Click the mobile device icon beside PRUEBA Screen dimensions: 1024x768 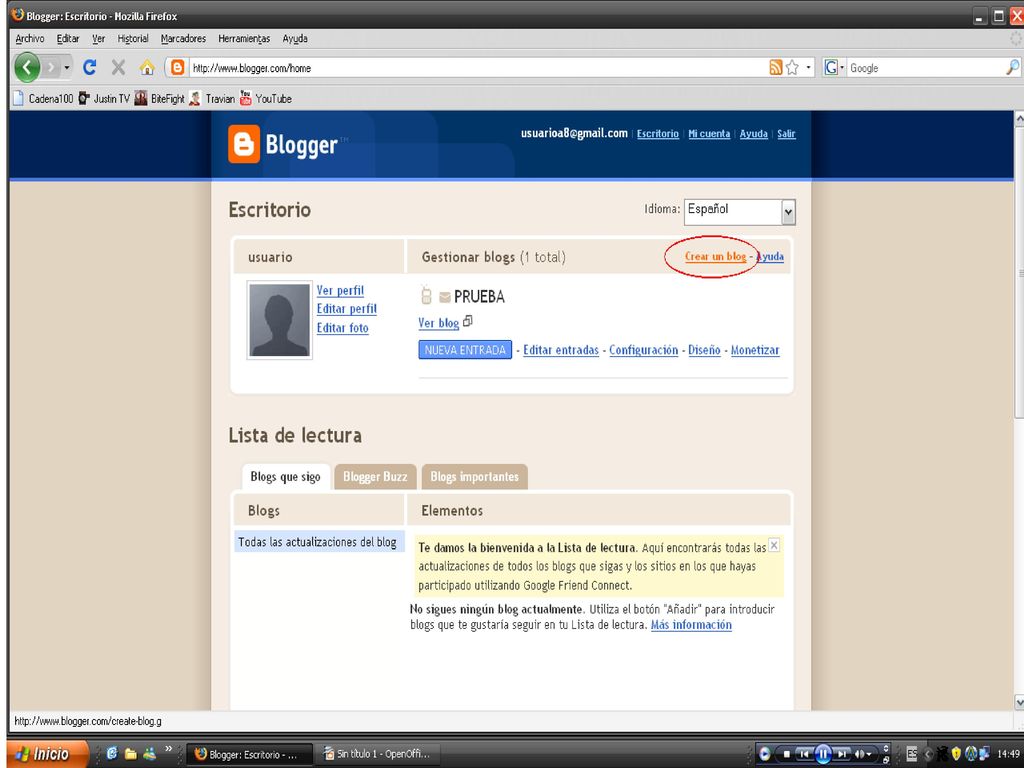[426, 296]
